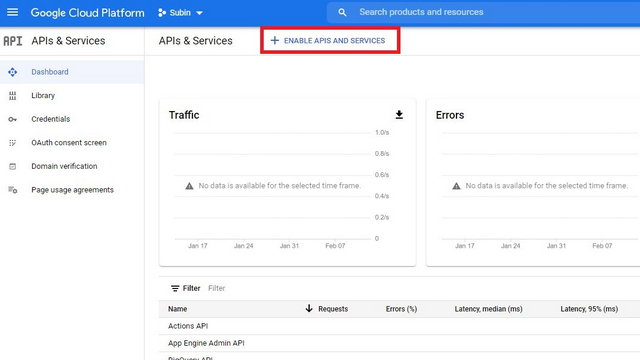This screenshot has width=640, height=360.
Task: Click the API logo icon in sidebar header
Action: pyautogui.click(x=13, y=41)
